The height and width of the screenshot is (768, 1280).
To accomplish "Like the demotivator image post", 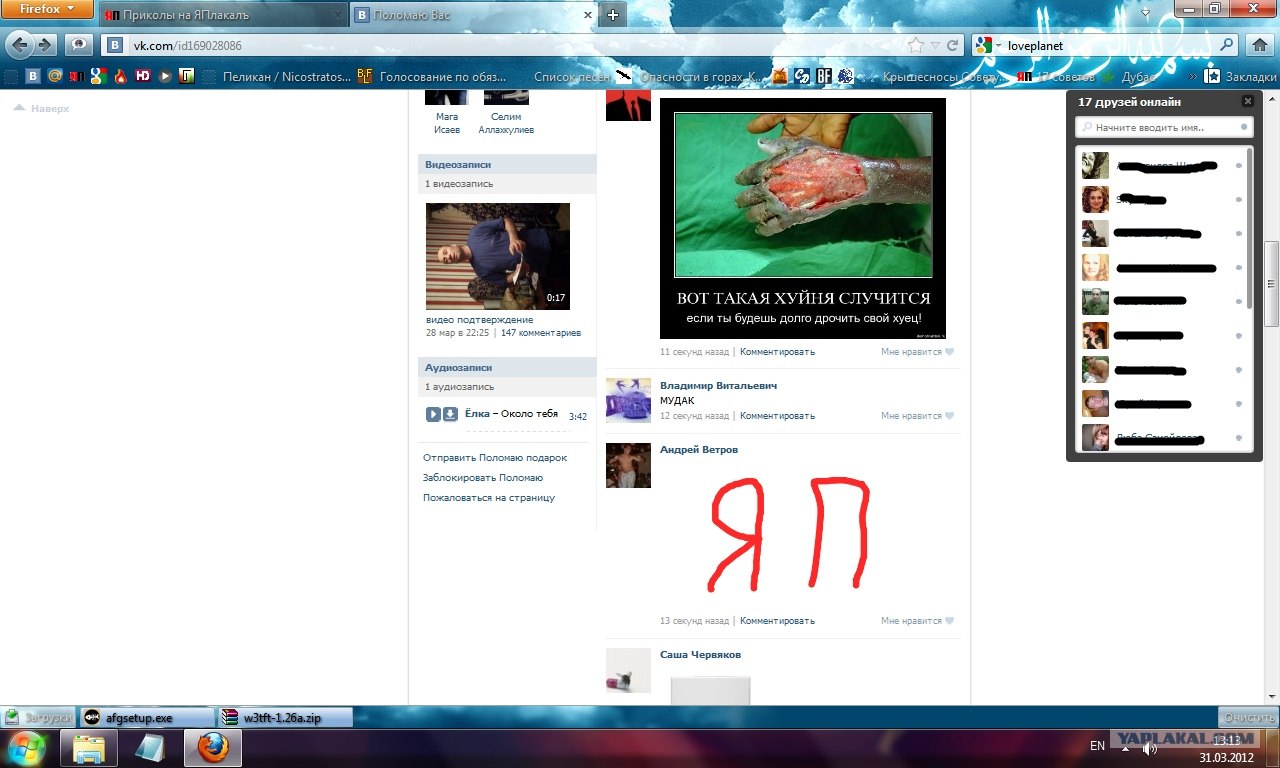I will click(x=917, y=352).
